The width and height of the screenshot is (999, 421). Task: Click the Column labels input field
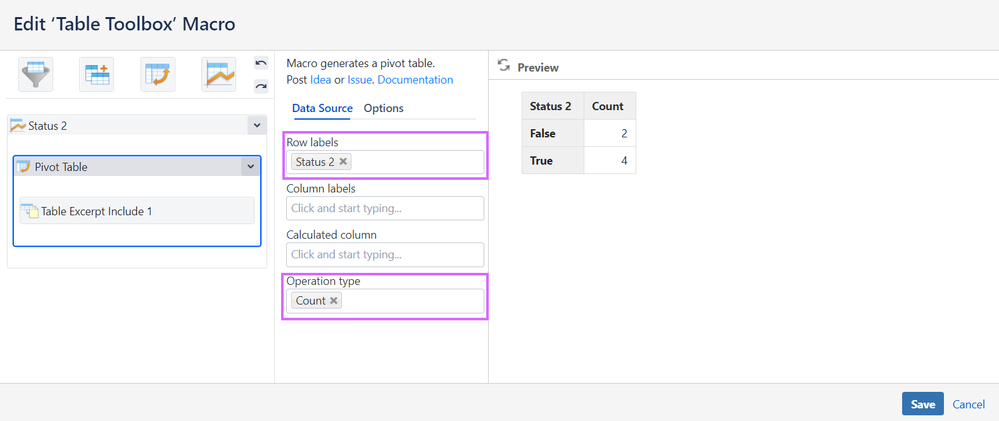pos(385,208)
